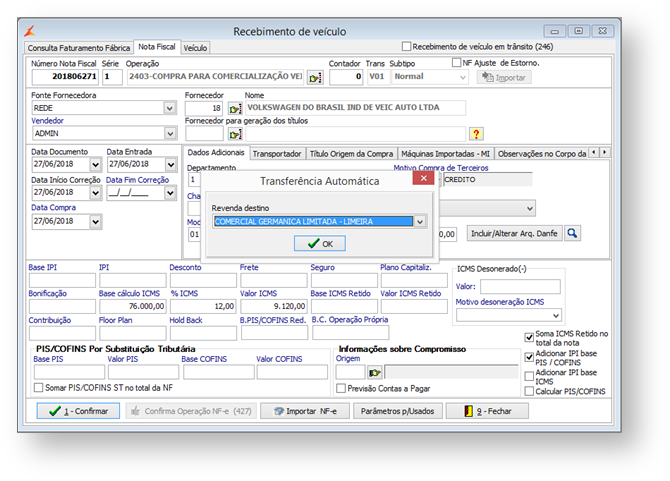Toggle Previsão Contas a Pagar checkbox
Screen dimensions: 670x481
[341, 388]
